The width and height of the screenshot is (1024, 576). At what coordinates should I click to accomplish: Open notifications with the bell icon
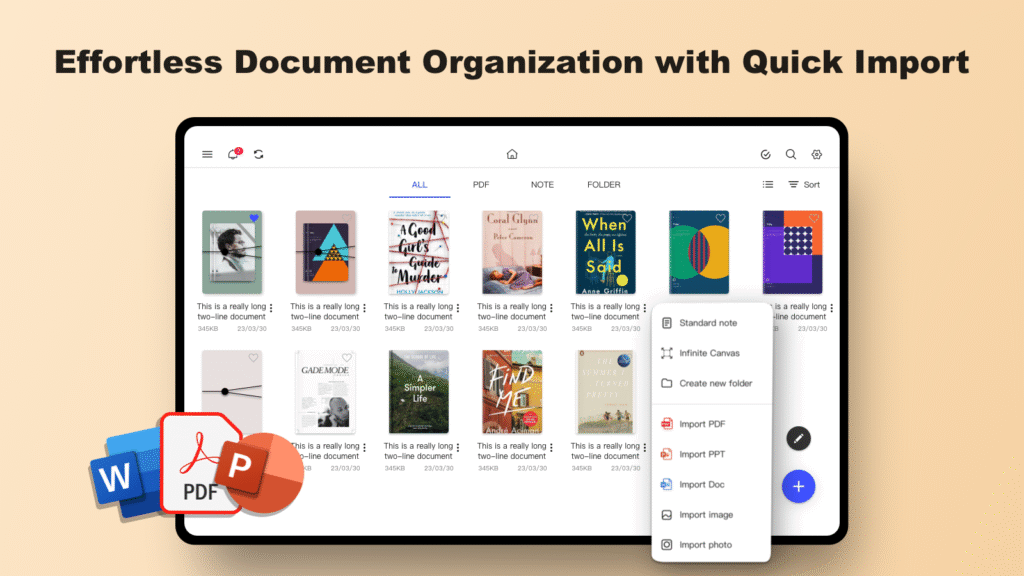[x=233, y=154]
